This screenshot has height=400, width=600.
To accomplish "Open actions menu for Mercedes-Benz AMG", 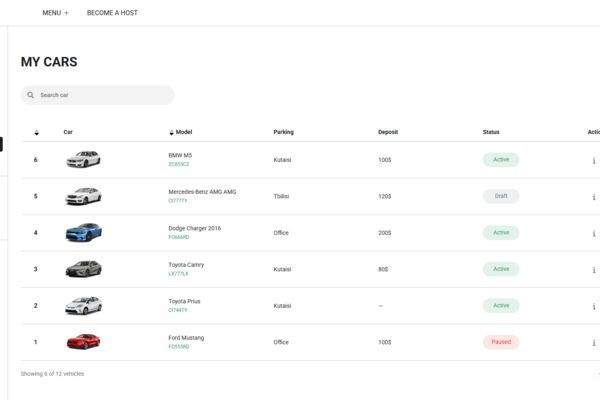I will click(594, 197).
